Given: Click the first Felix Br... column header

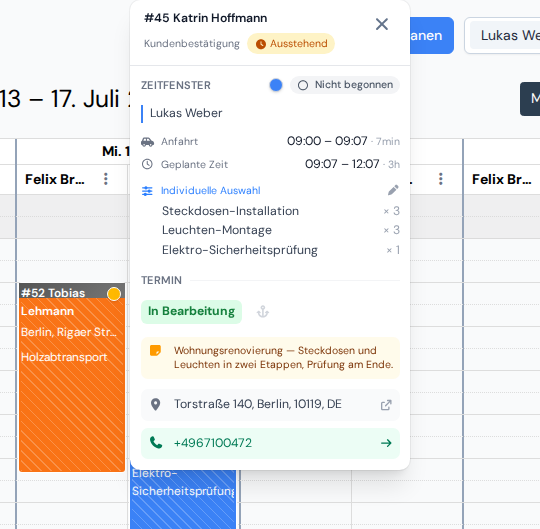Looking at the screenshot, I should 55,179.
